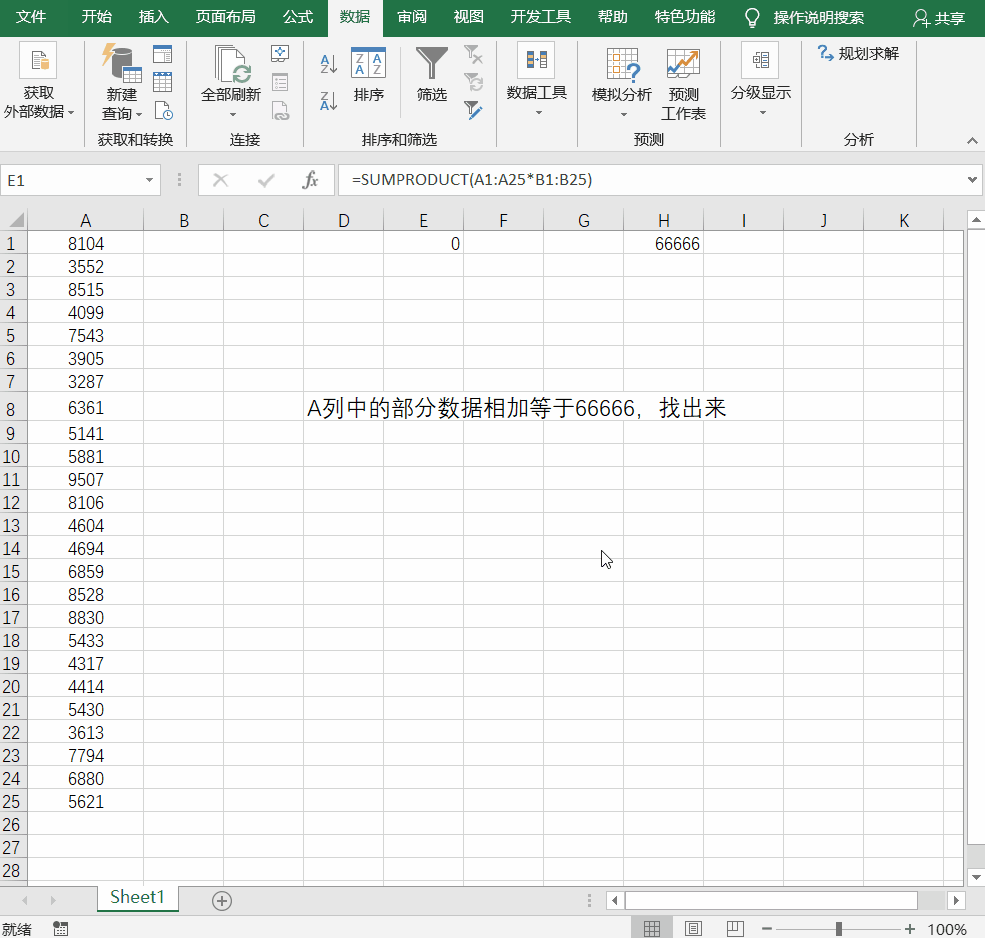Switch to the 公式 (Formulas) tab
The image size is (985, 938).
click(298, 17)
